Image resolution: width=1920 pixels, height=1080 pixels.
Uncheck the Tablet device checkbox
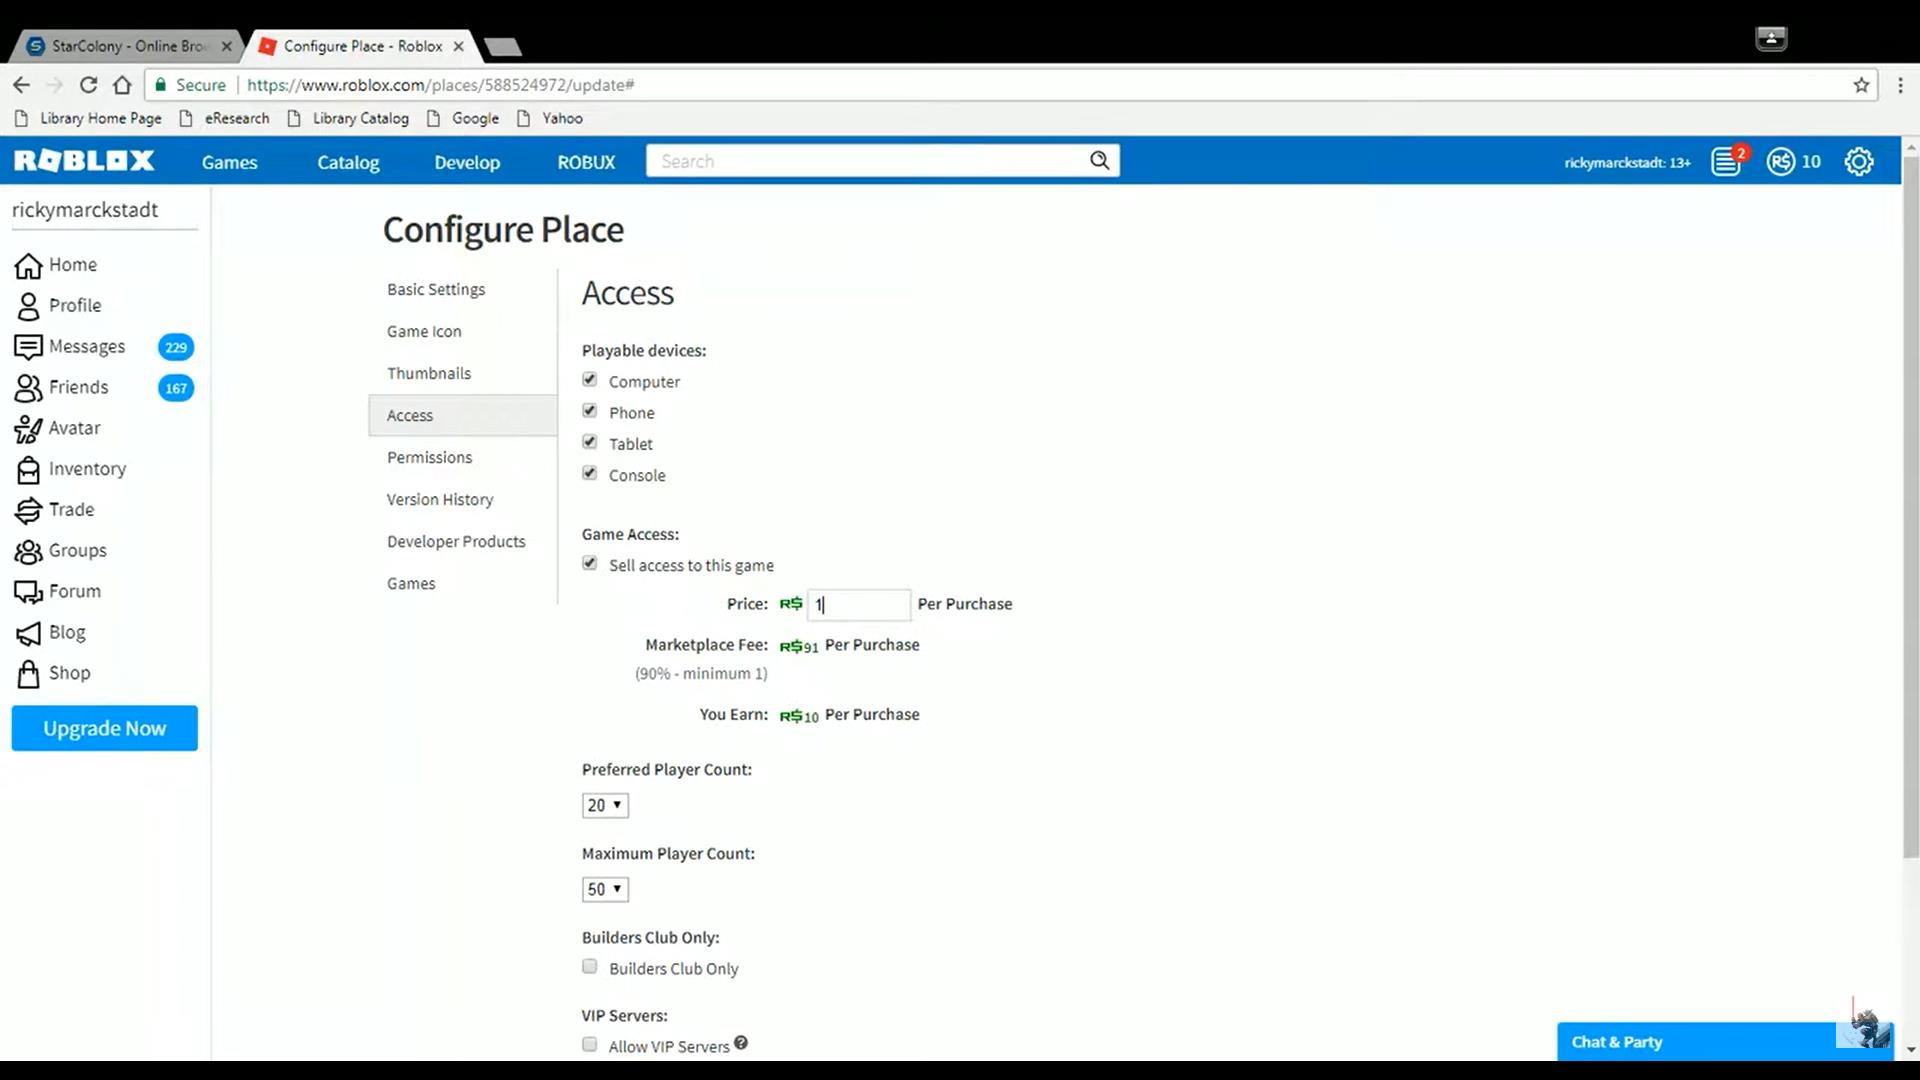click(x=590, y=442)
